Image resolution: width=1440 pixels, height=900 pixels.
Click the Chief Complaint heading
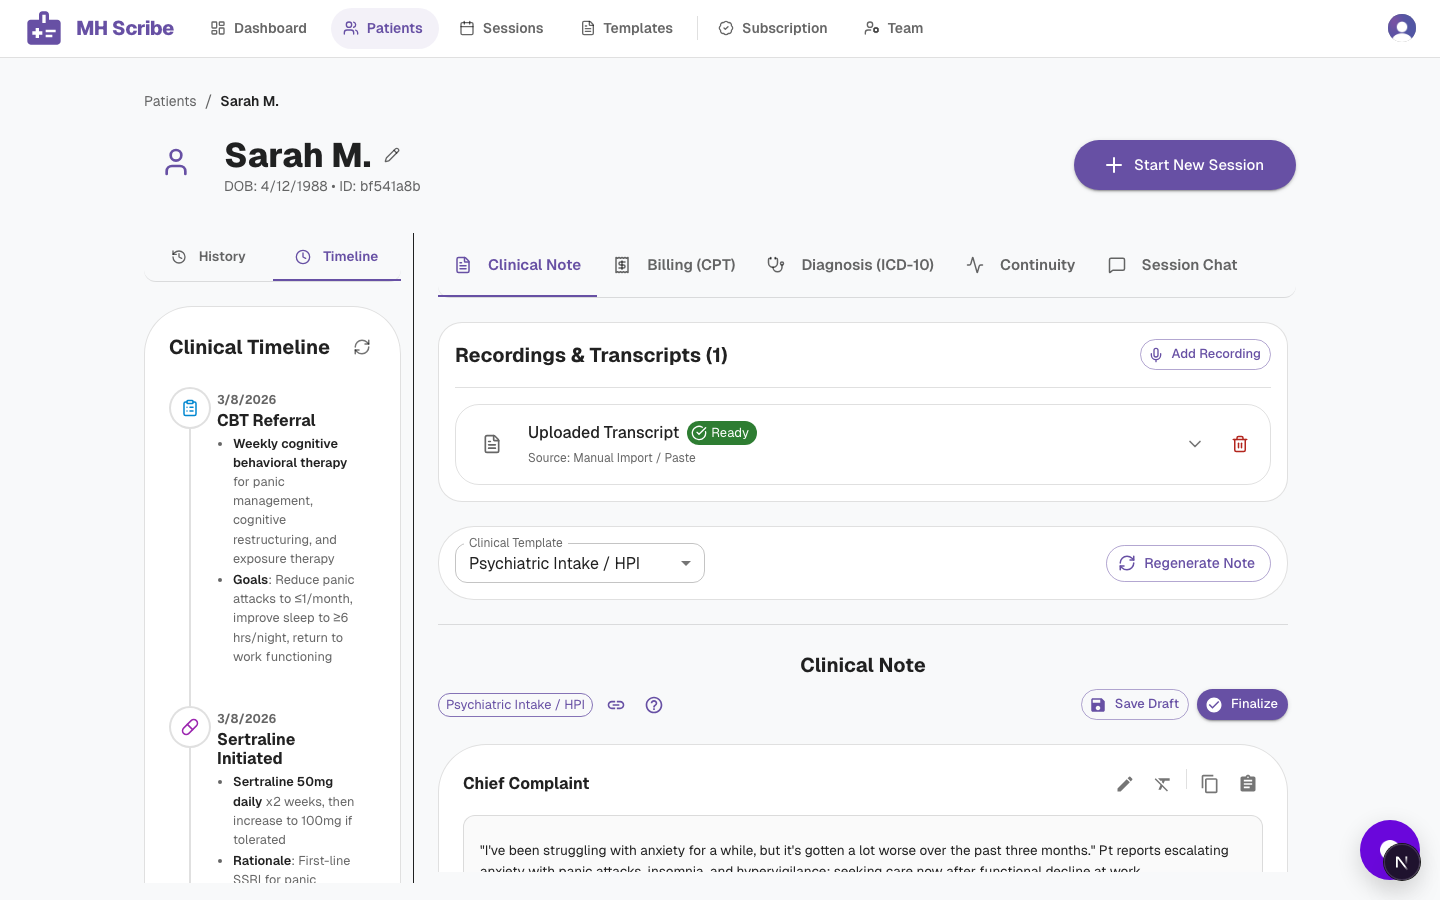pyautogui.click(x=526, y=783)
